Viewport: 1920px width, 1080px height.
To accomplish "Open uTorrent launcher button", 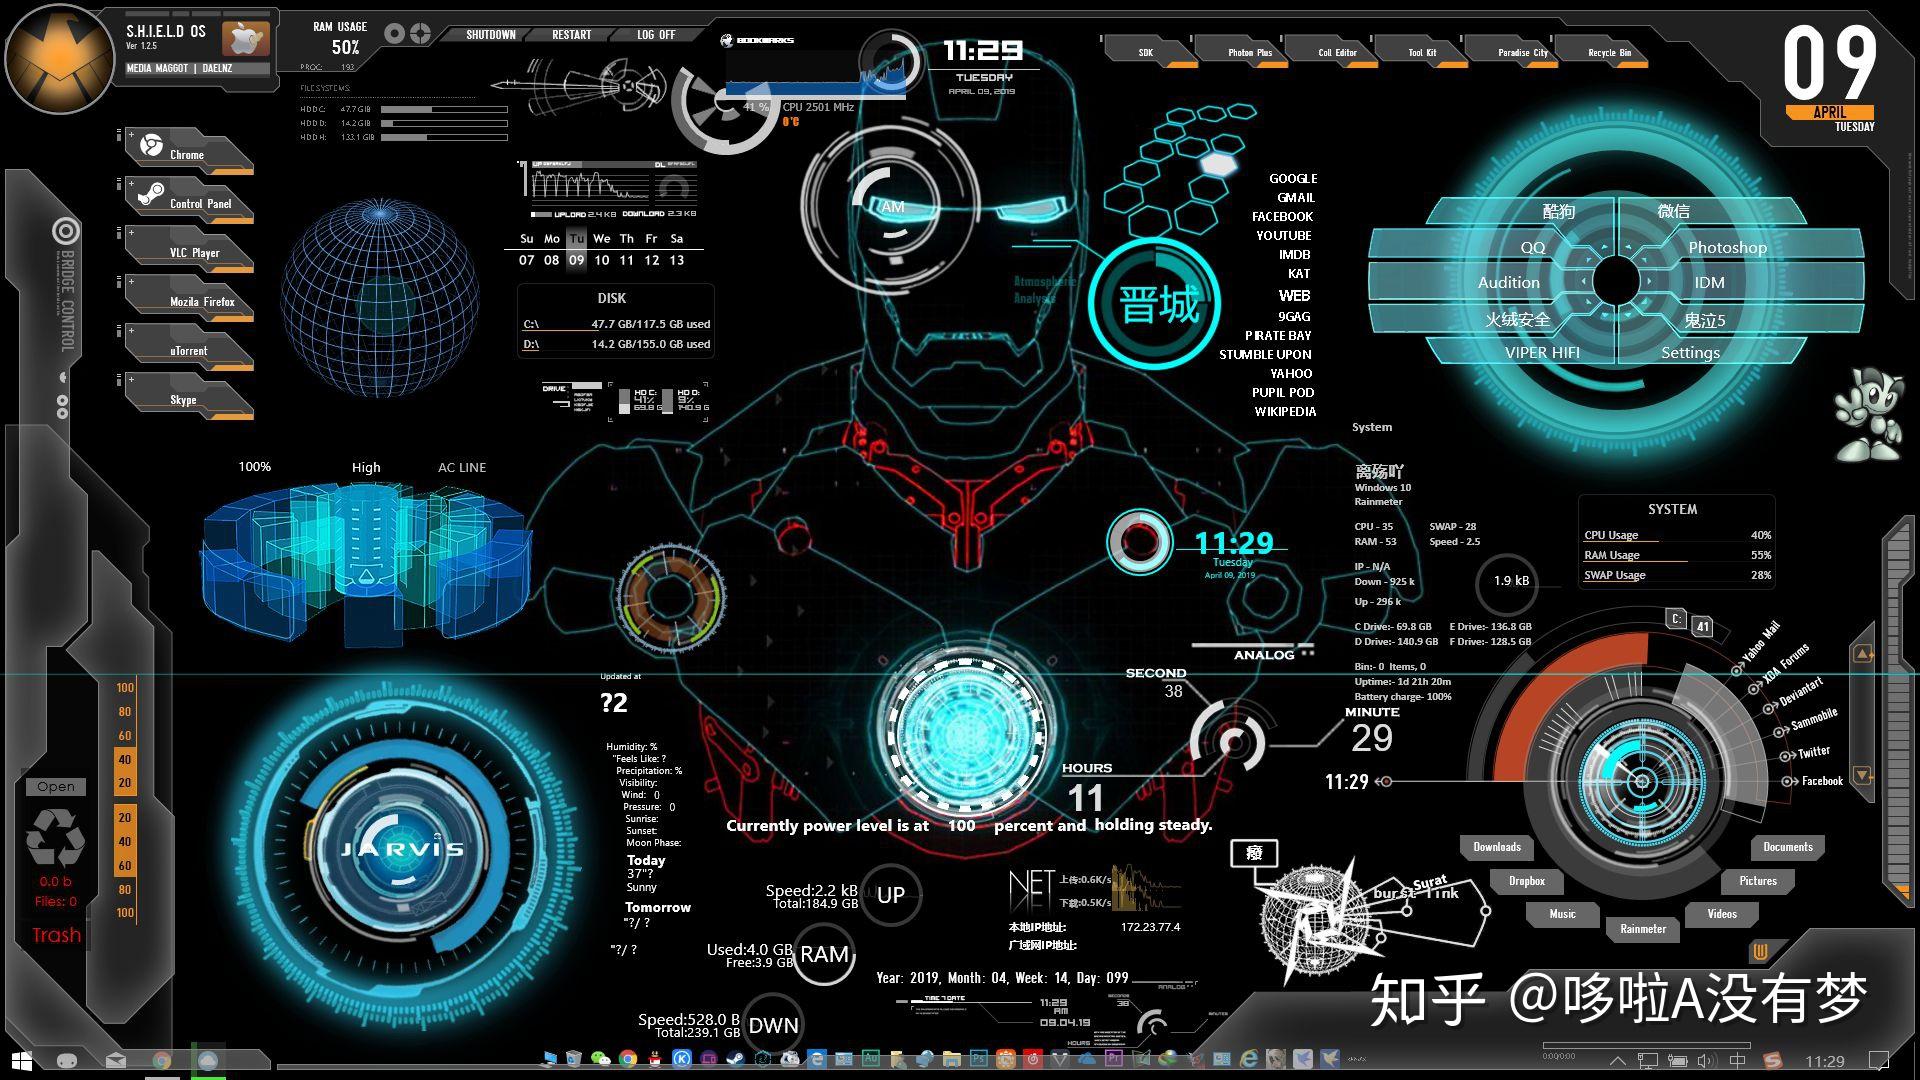I will tap(189, 349).
